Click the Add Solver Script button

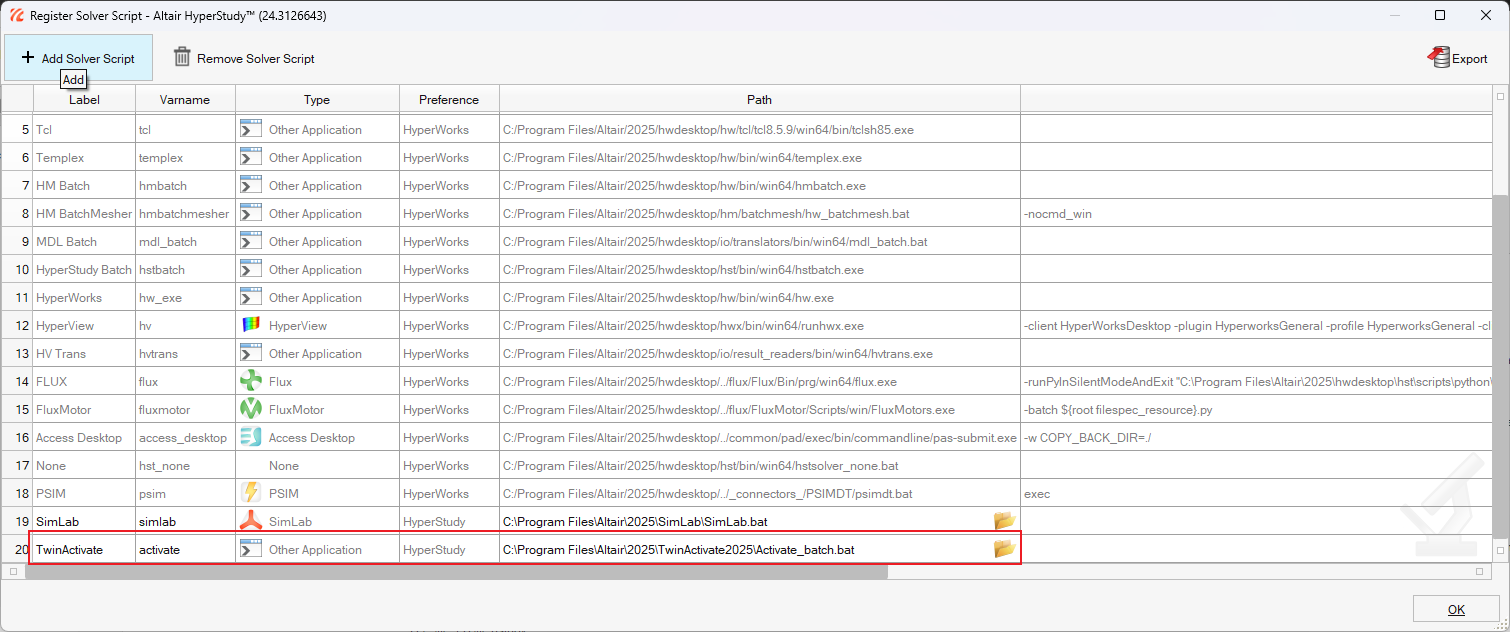click(x=78, y=58)
